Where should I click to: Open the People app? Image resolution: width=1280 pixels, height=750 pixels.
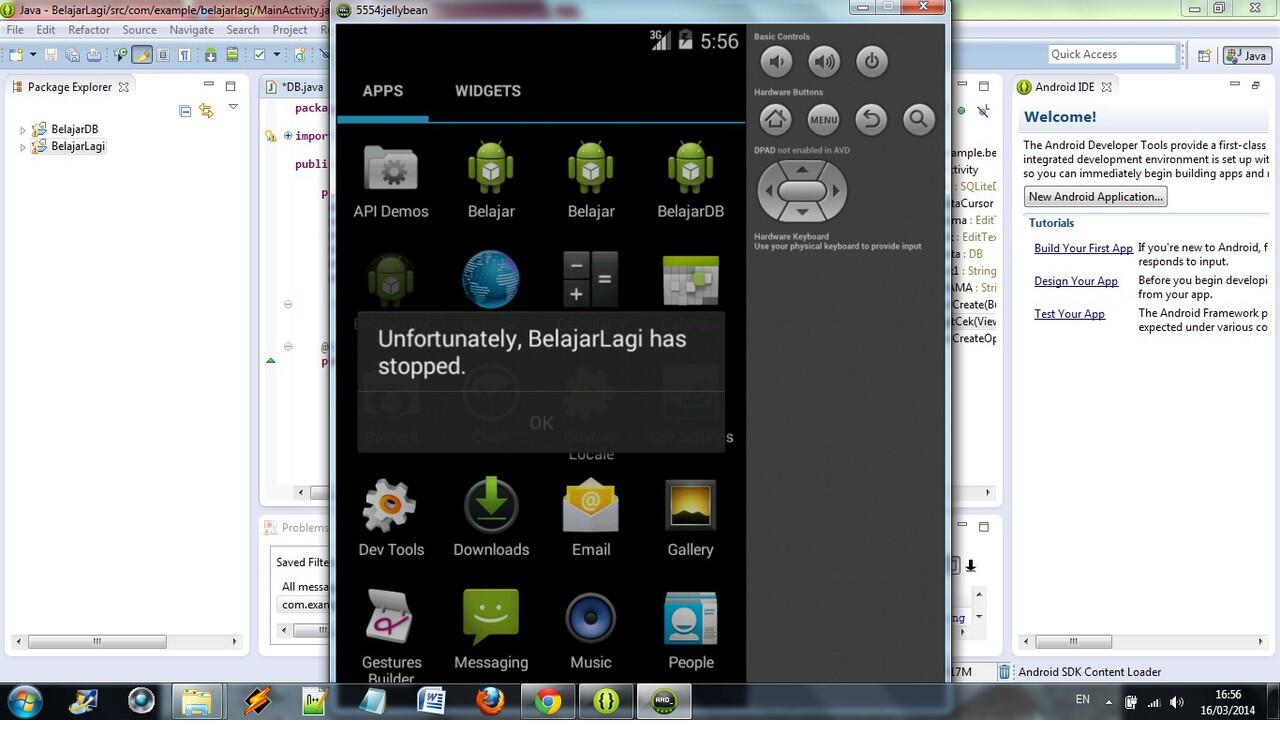coord(690,630)
